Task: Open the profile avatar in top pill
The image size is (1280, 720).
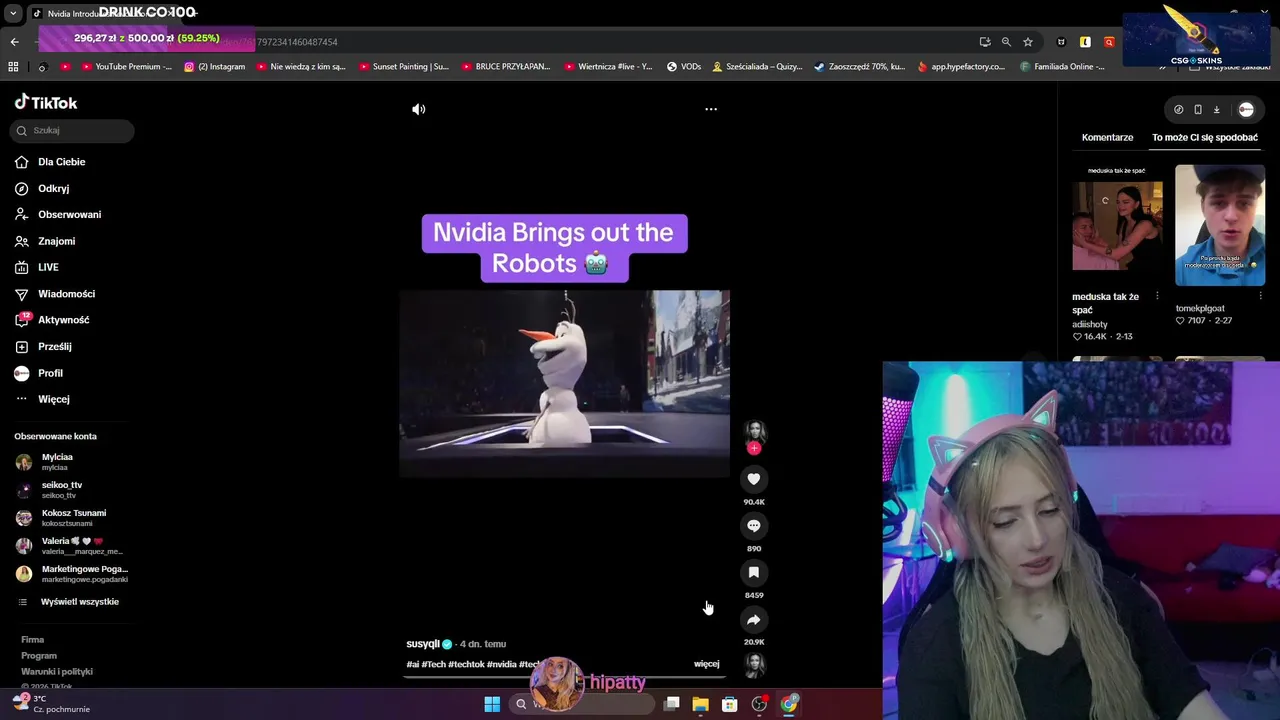Action: pyautogui.click(x=1246, y=110)
